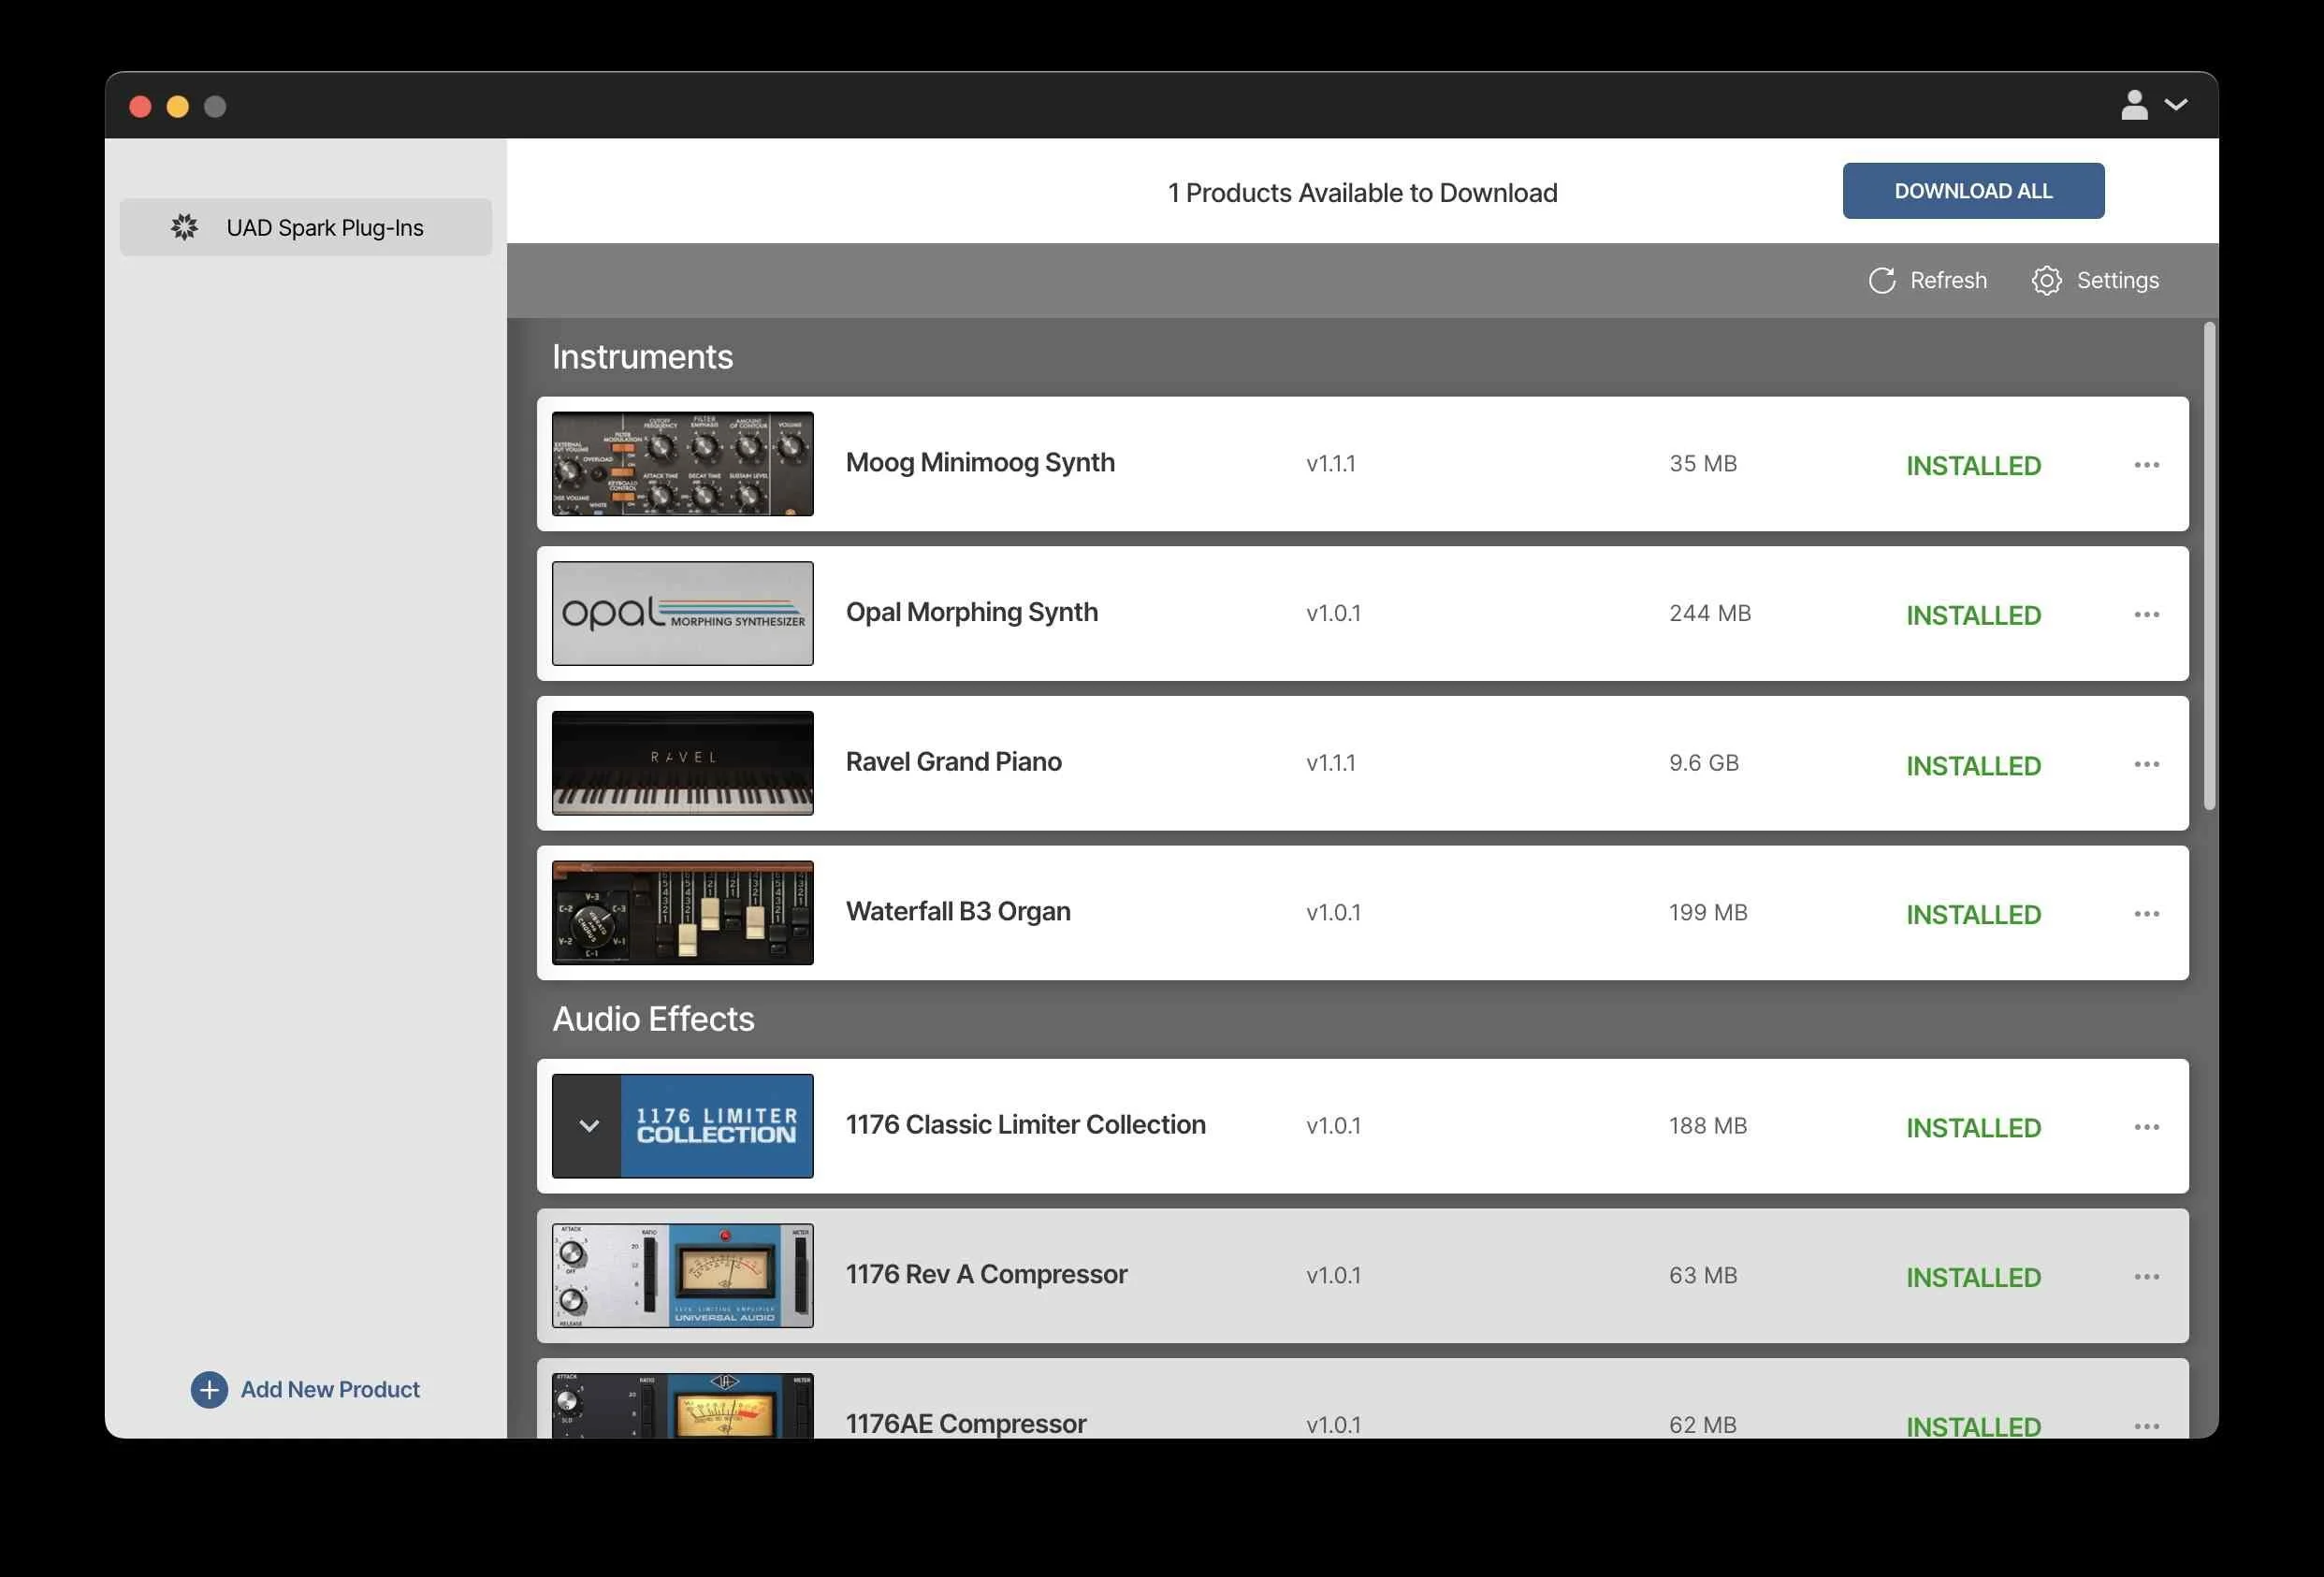Click the plus icon beside Add New Product

[209, 1389]
